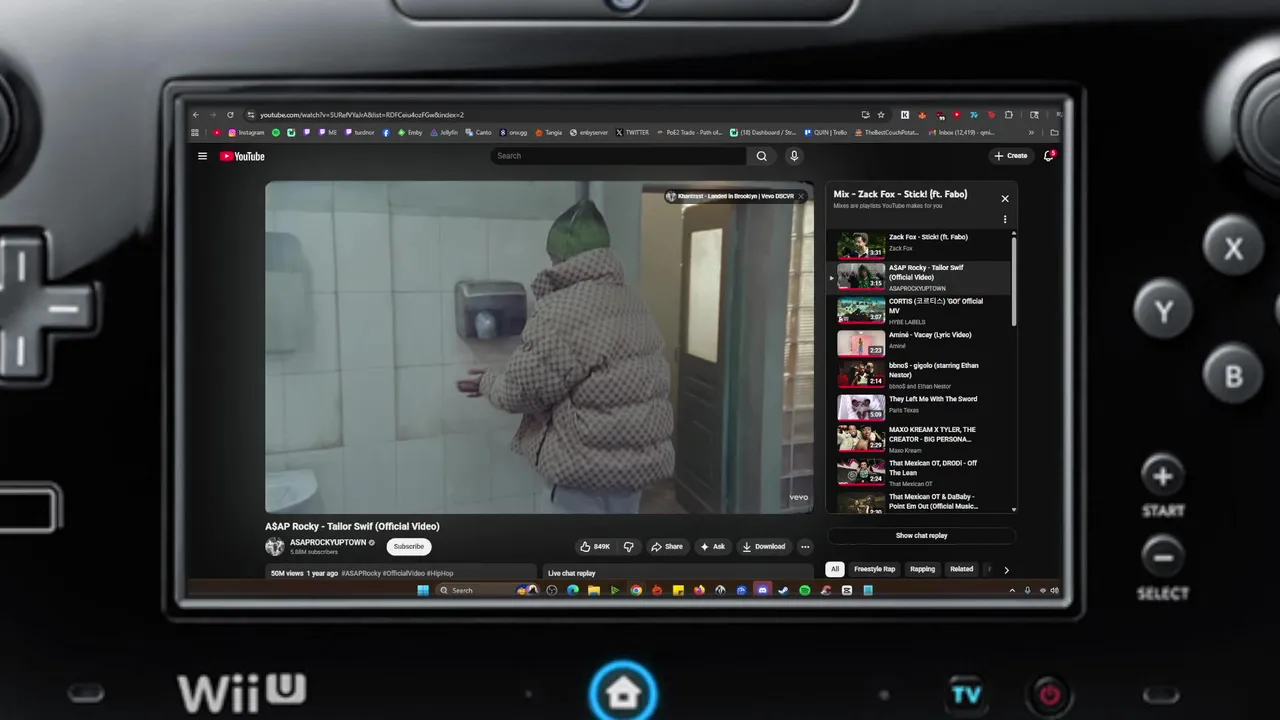The height and width of the screenshot is (720, 1280).
Task: Bookmark this page with the star icon
Action: (x=881, y=115)
